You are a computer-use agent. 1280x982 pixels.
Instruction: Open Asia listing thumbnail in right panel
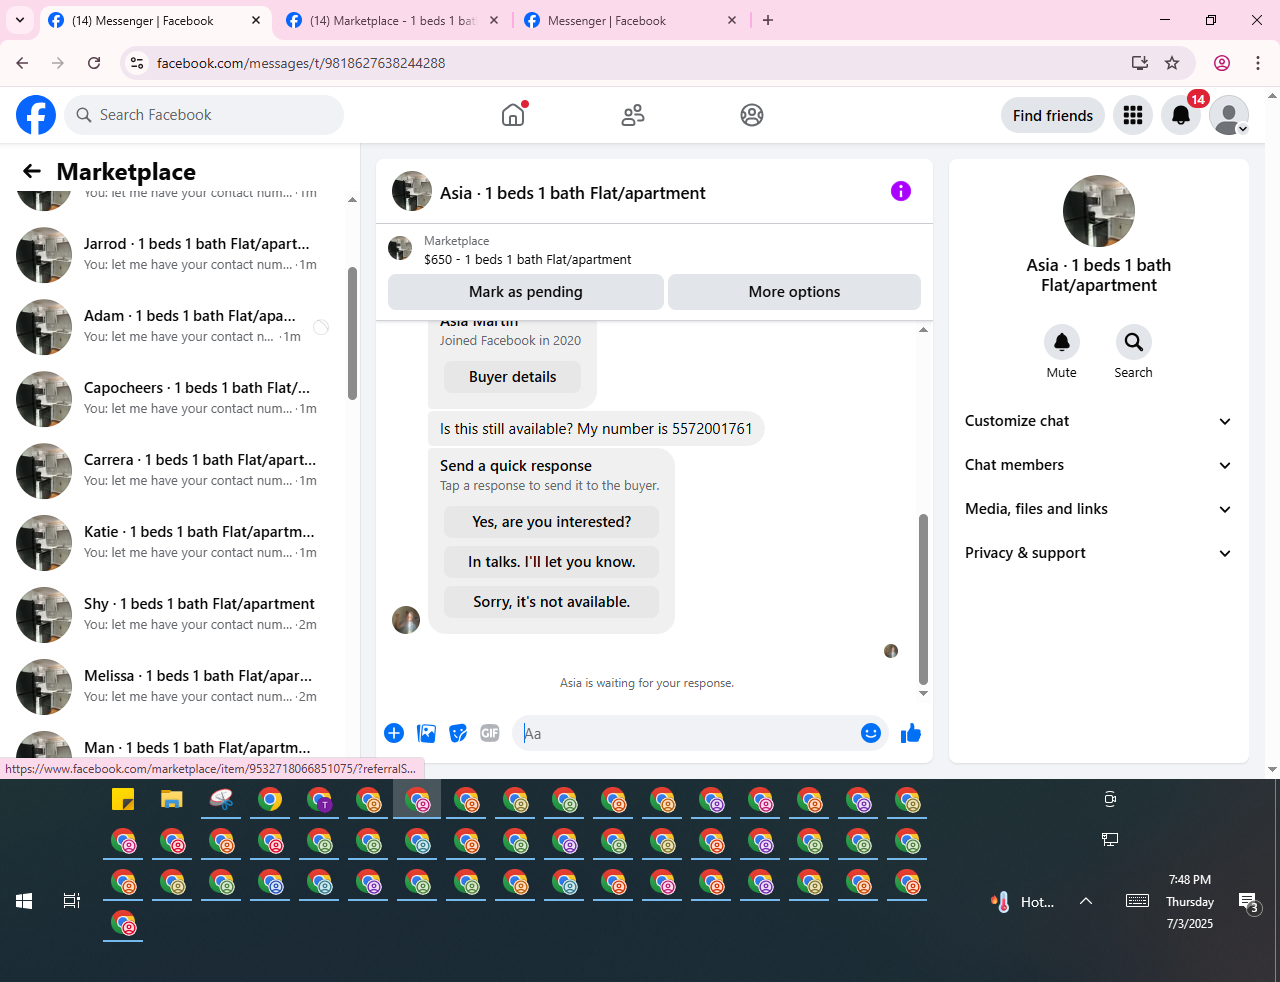pyautogui.click(x=1099, y=211)
